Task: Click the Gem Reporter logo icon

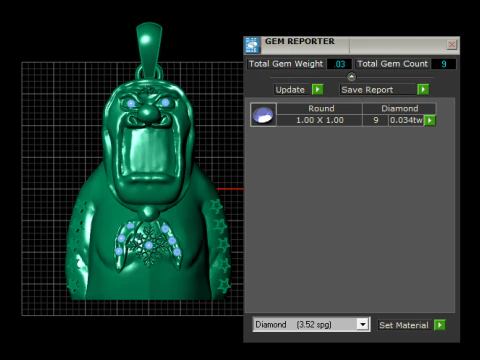Action: [x=252, y=45]
